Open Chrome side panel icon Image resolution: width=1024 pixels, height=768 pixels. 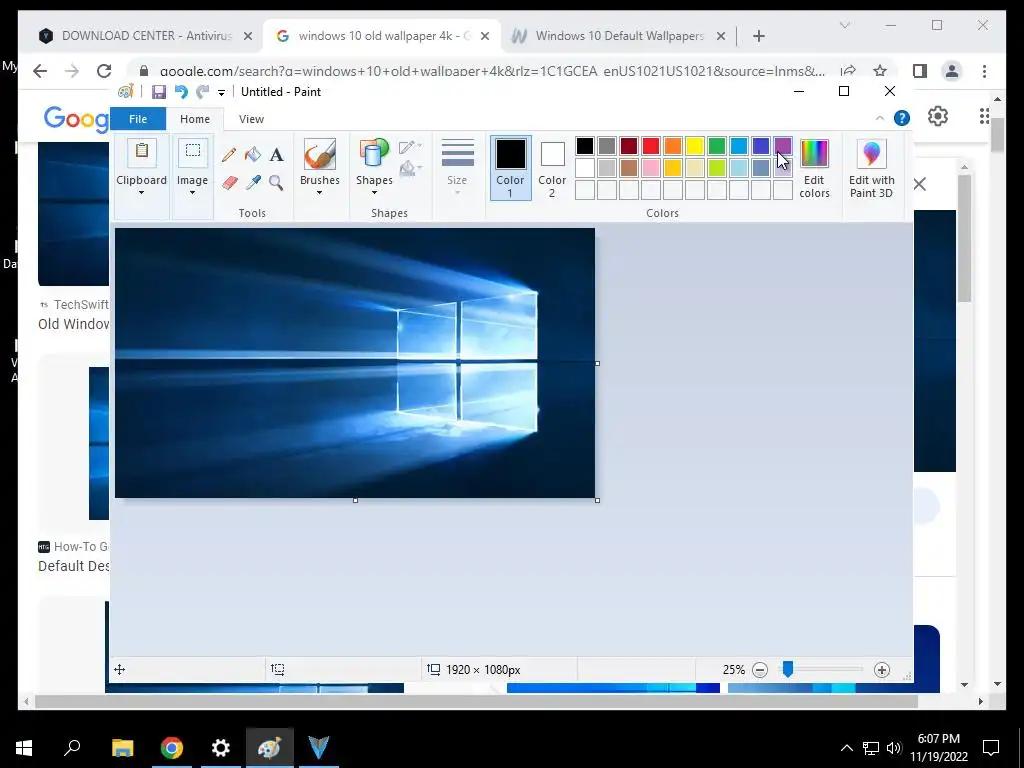(920, 71)
